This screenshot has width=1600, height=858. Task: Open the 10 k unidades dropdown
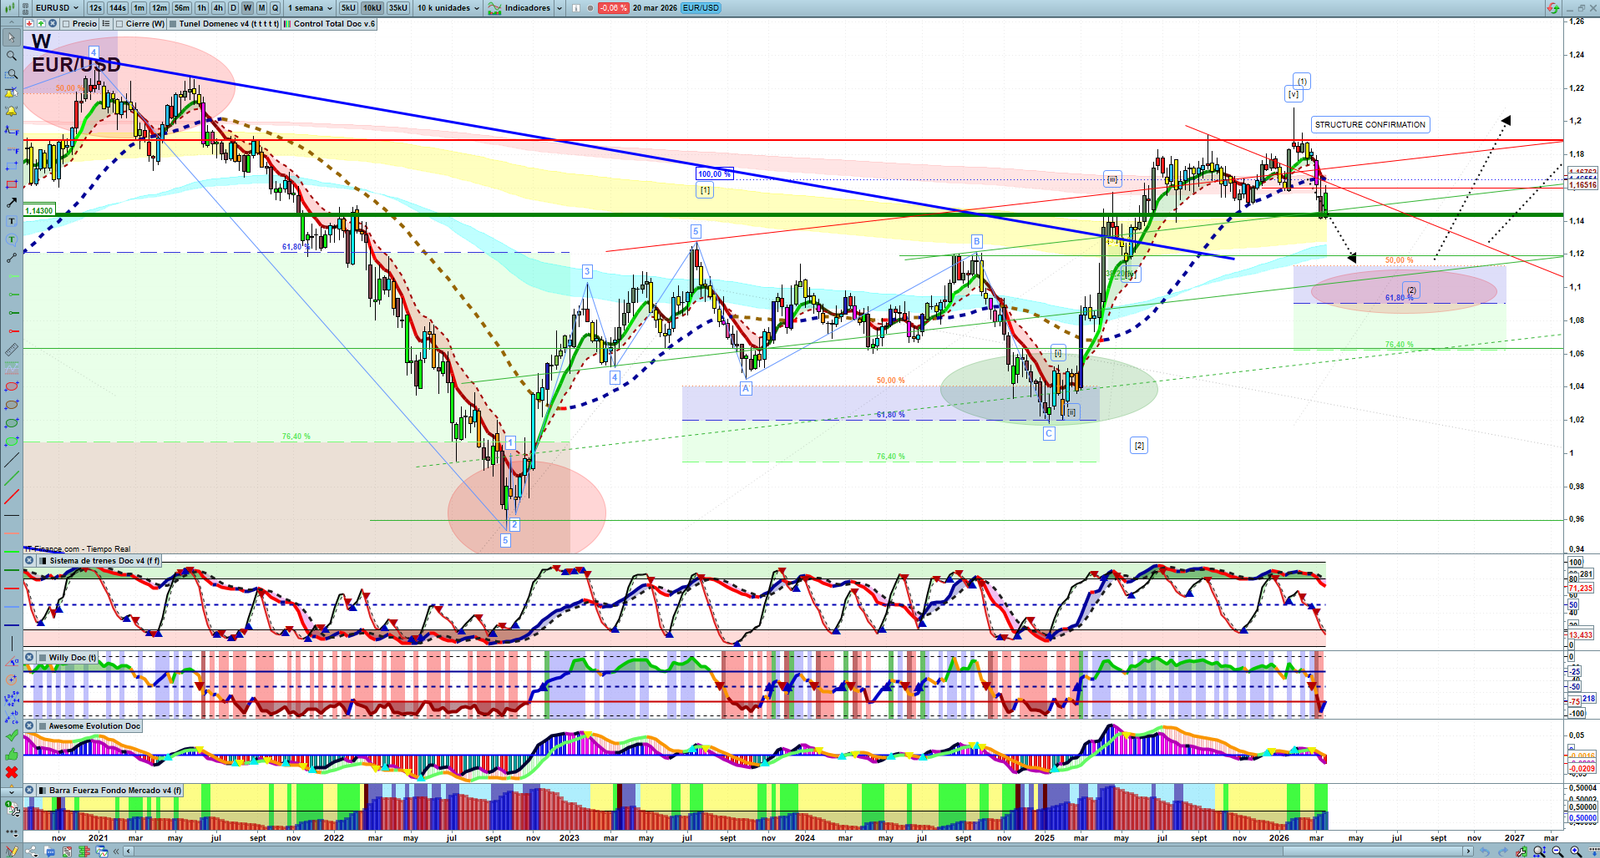[447, 8]
